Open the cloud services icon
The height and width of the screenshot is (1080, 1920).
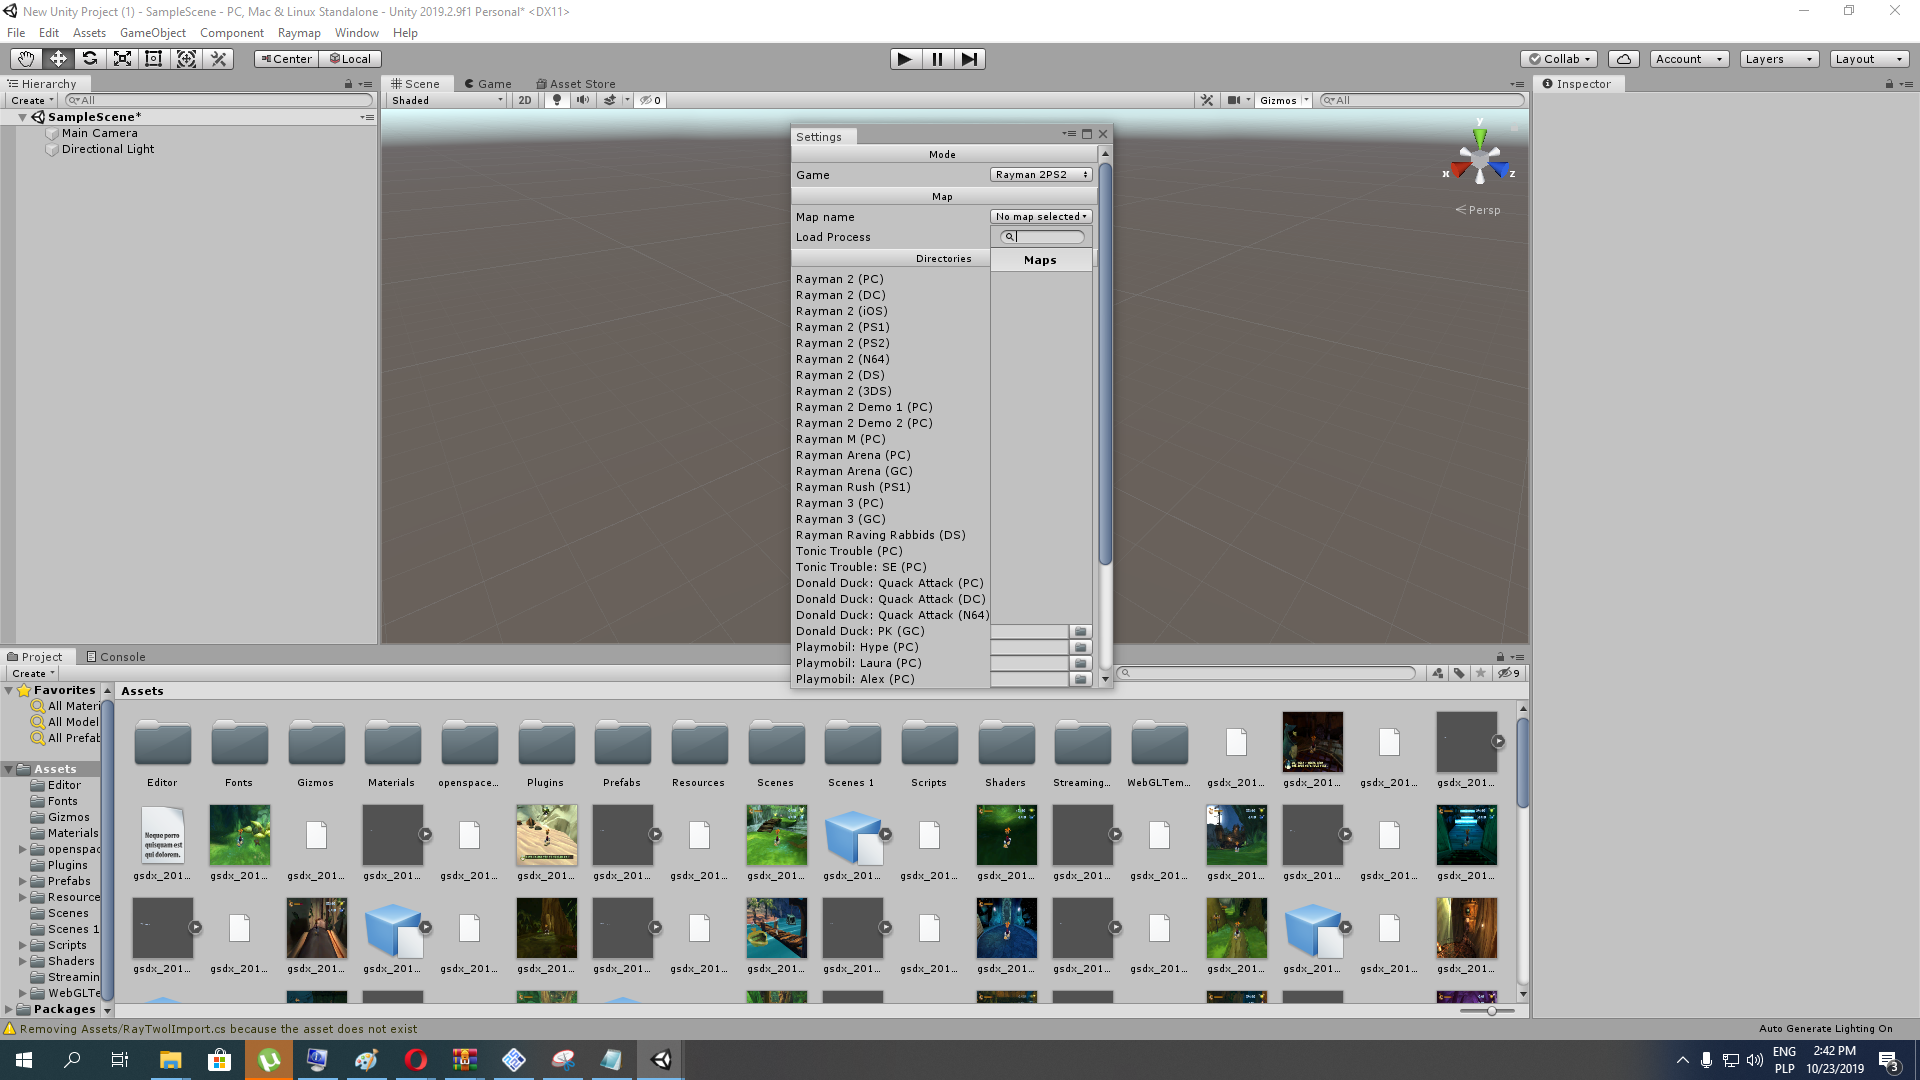1624,59
